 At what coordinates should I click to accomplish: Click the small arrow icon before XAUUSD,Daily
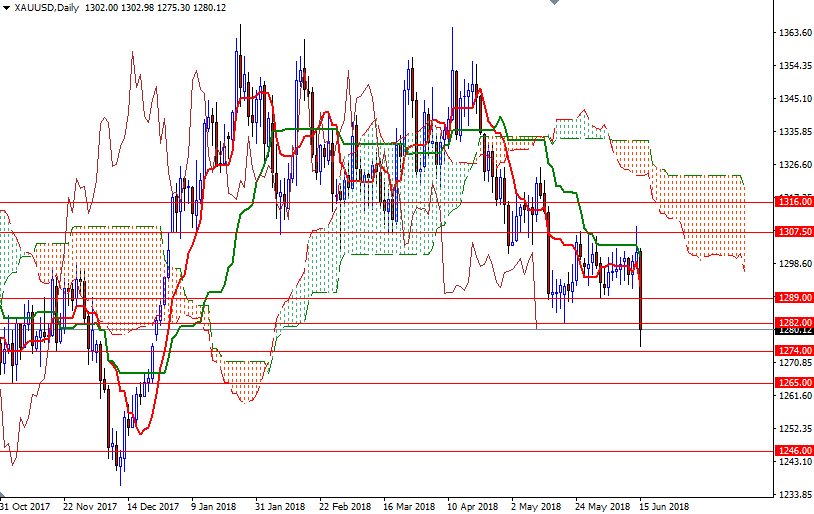click(6, 7)
